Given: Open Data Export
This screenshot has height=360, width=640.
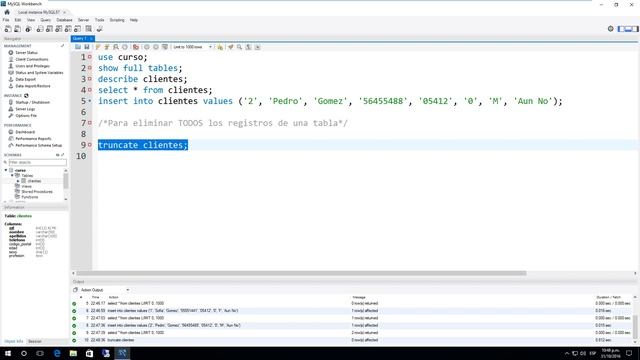Looking at the screenshot, I should [x=26, y=79].
